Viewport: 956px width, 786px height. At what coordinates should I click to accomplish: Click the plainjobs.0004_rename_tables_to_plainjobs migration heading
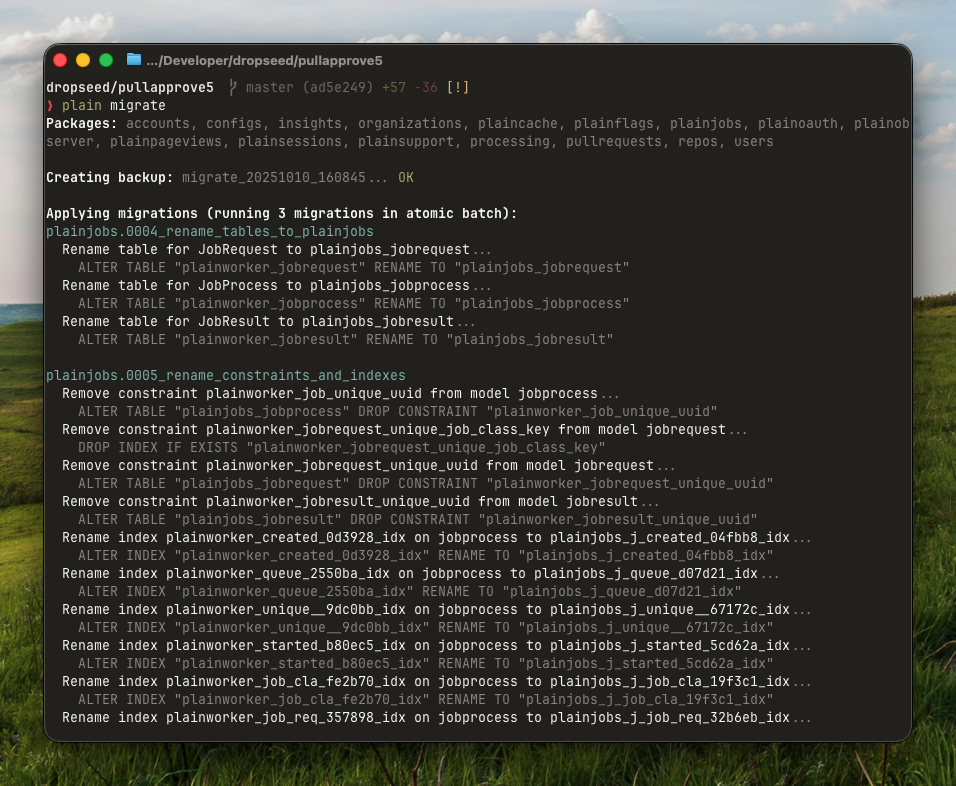click(x=210, y=232)
